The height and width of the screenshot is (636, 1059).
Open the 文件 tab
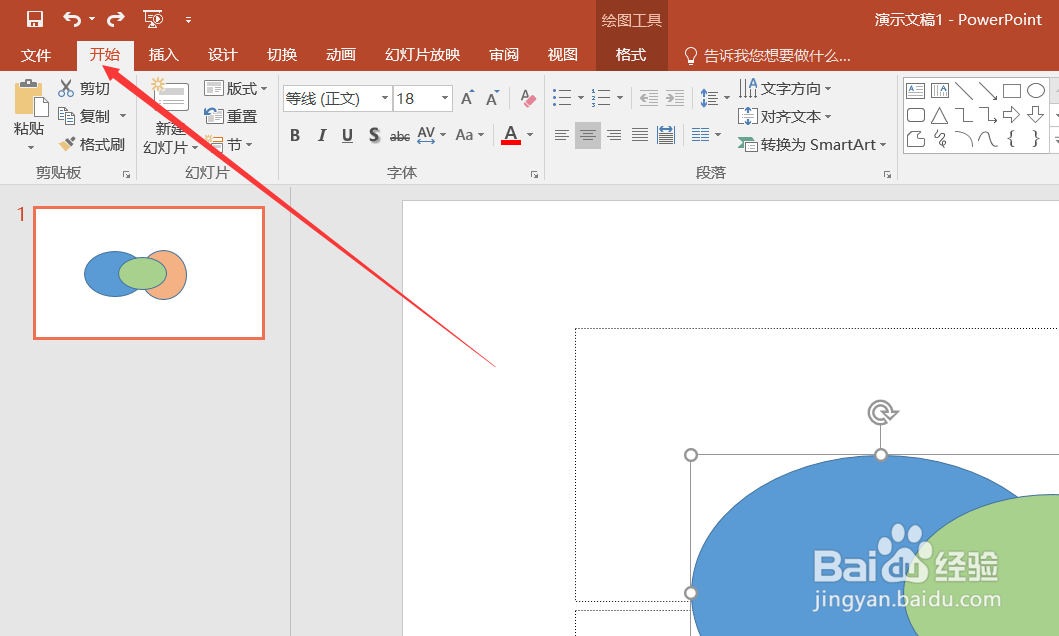(36, 55)
